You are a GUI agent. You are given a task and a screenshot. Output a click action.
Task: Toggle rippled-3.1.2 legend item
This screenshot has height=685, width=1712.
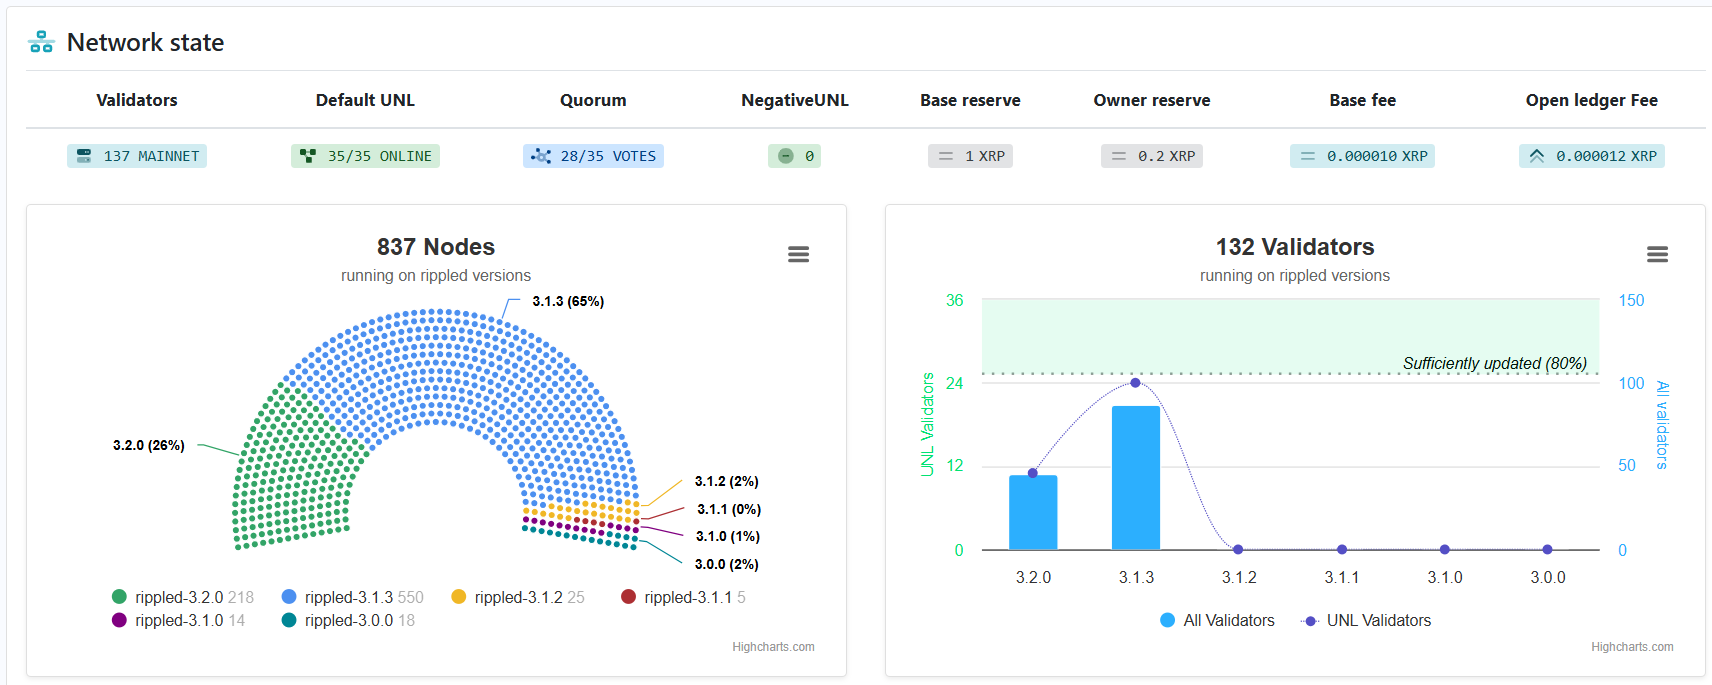coord(518,597)
